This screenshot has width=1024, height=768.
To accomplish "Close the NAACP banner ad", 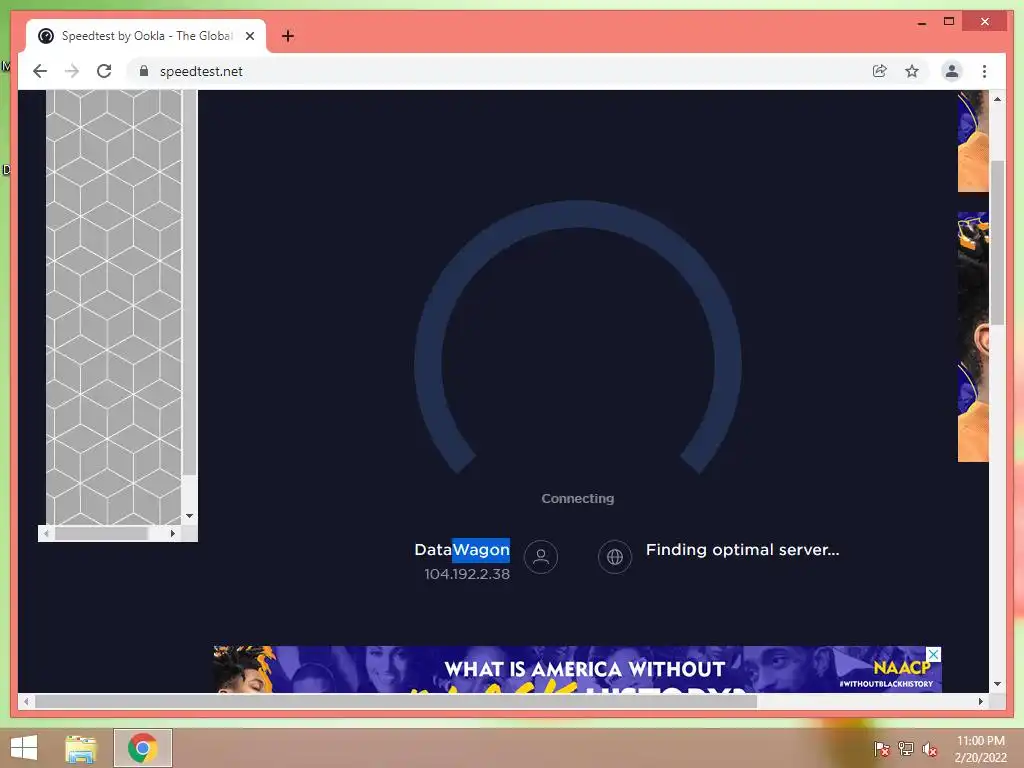I will click(x=934, y=654).
